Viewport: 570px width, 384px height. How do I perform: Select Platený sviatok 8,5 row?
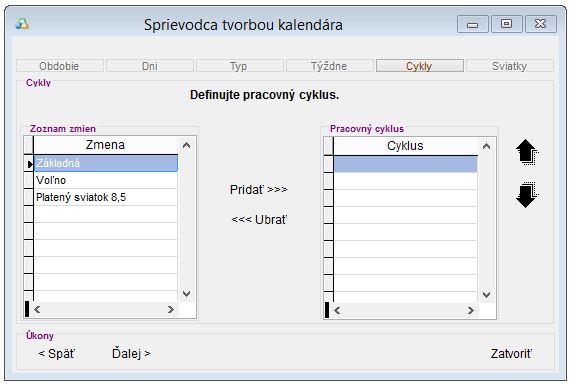105,197
